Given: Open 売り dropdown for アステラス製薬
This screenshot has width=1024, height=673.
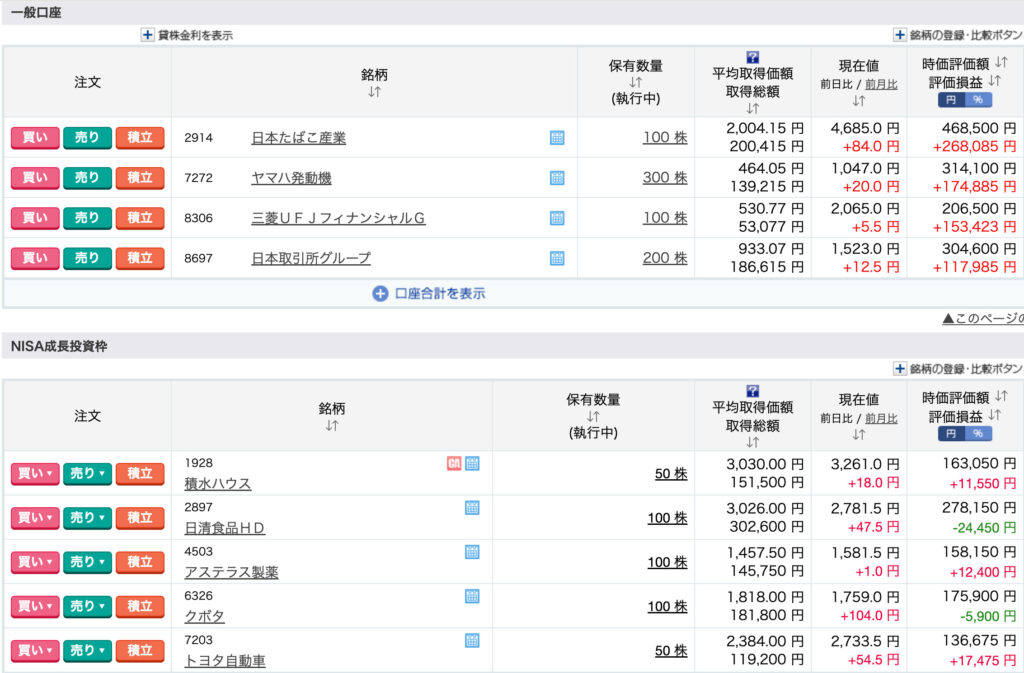Looking at the screenshot, I should click(x=87, y=562).
